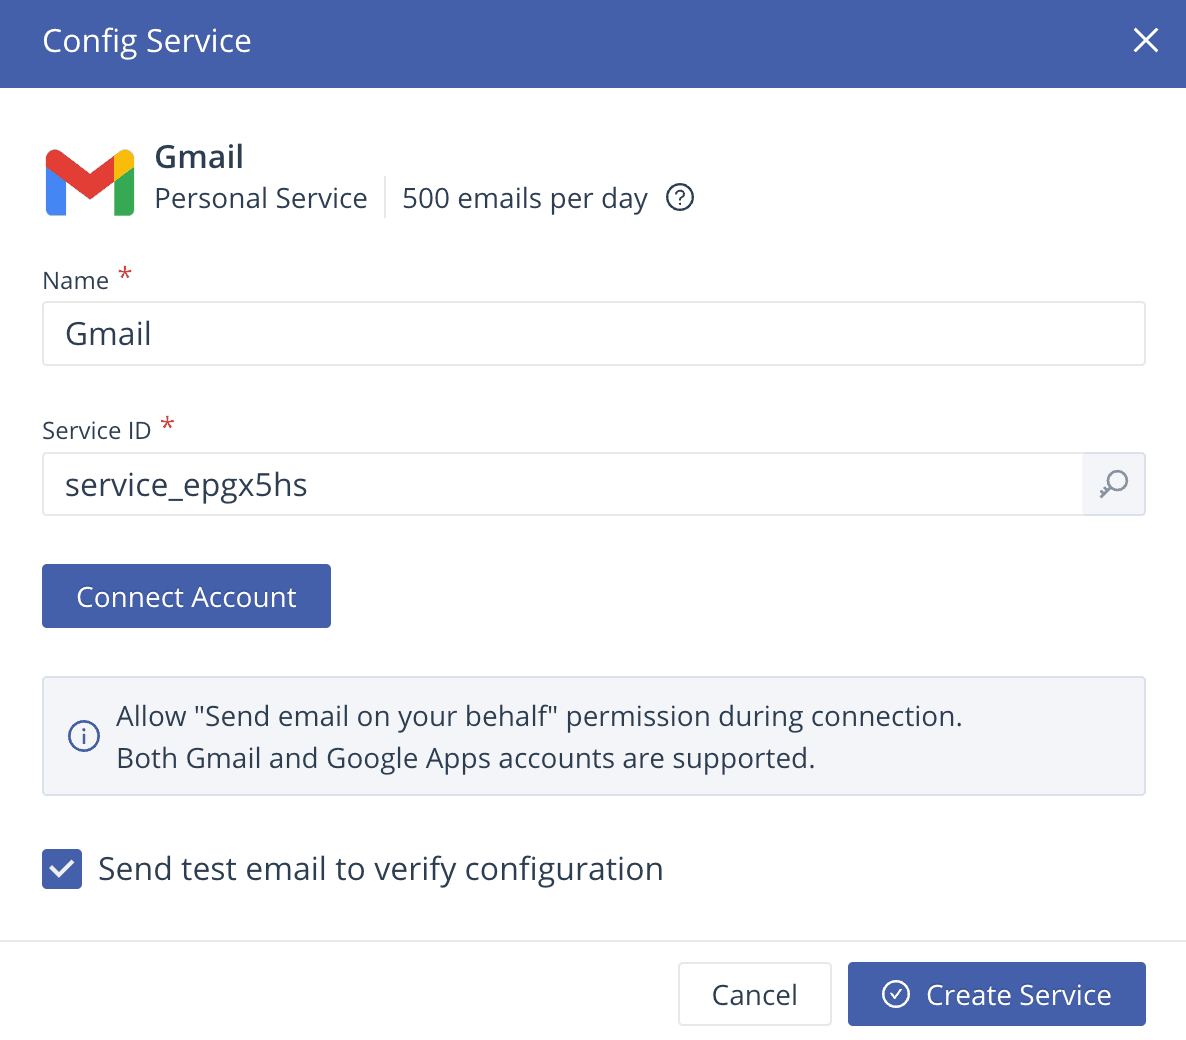Viewport: 1186px width, 1040px height.
Task: Click the Gmail logo icon
Action: pos(90,180)
